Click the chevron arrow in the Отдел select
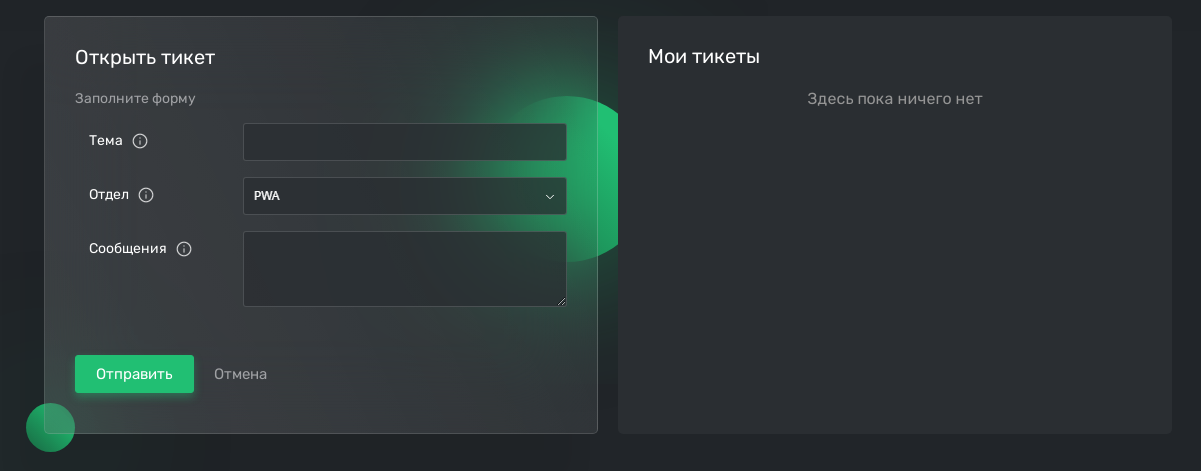 (x=549, y=197)
